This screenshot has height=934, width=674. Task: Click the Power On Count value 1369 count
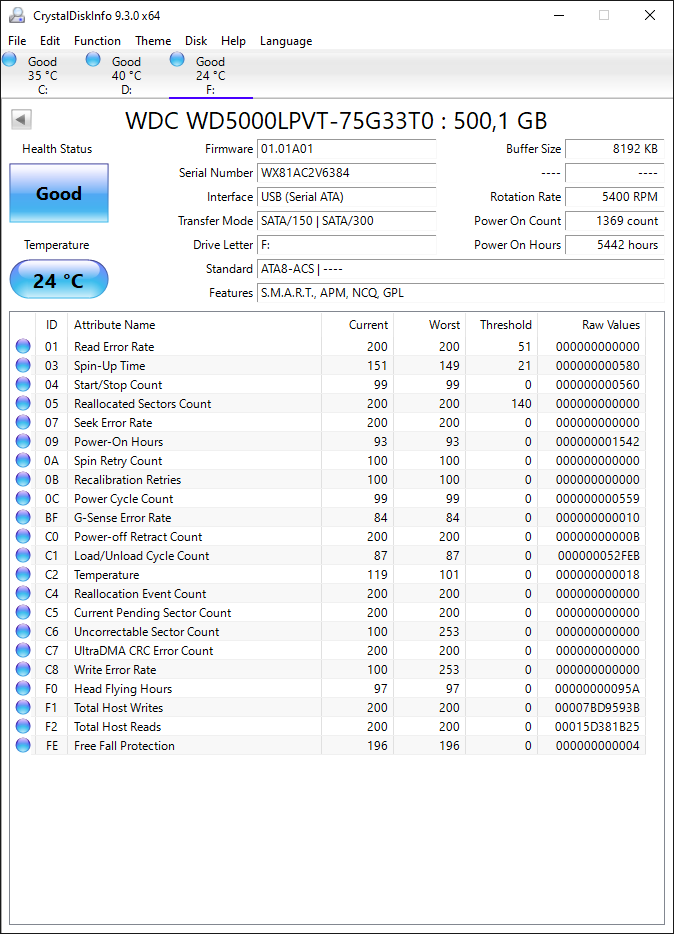pos(614,221)
